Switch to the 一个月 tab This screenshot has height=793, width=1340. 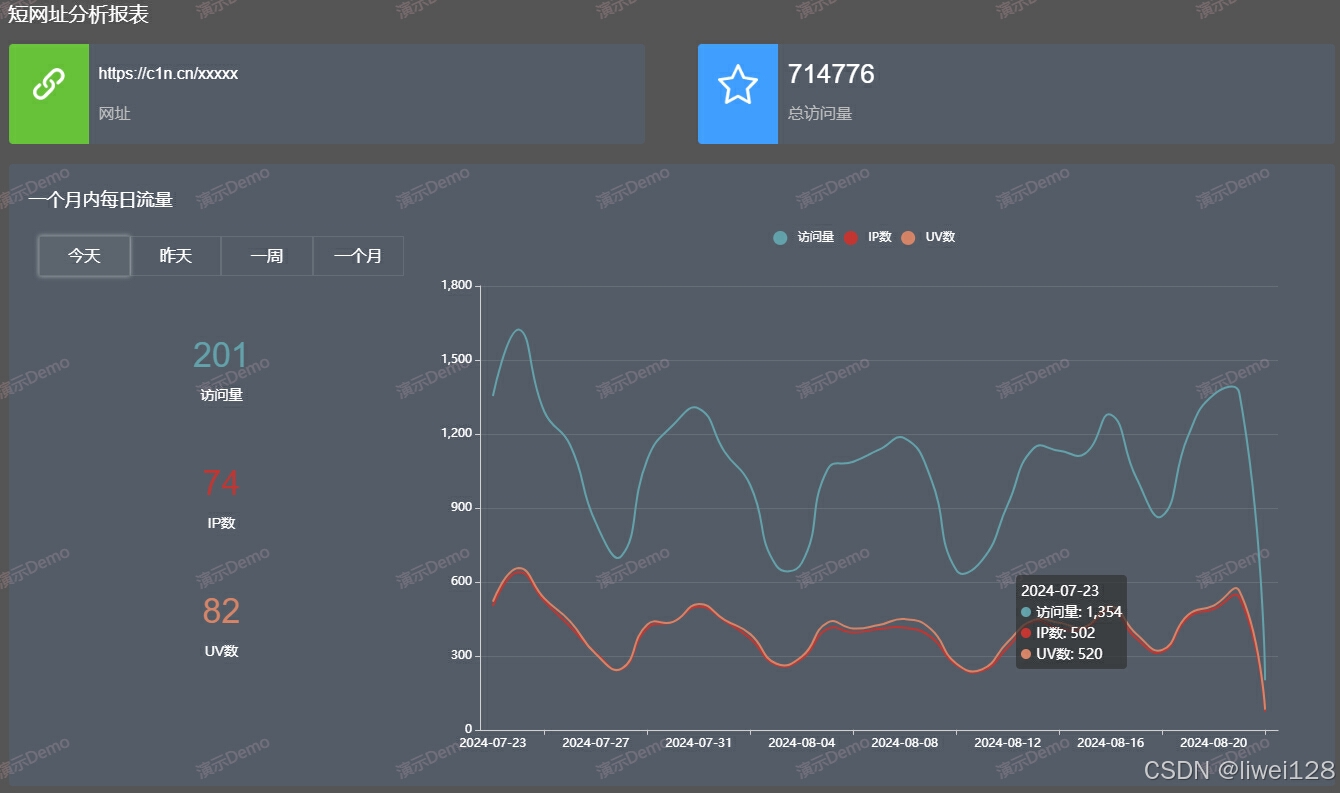point(358,256)
